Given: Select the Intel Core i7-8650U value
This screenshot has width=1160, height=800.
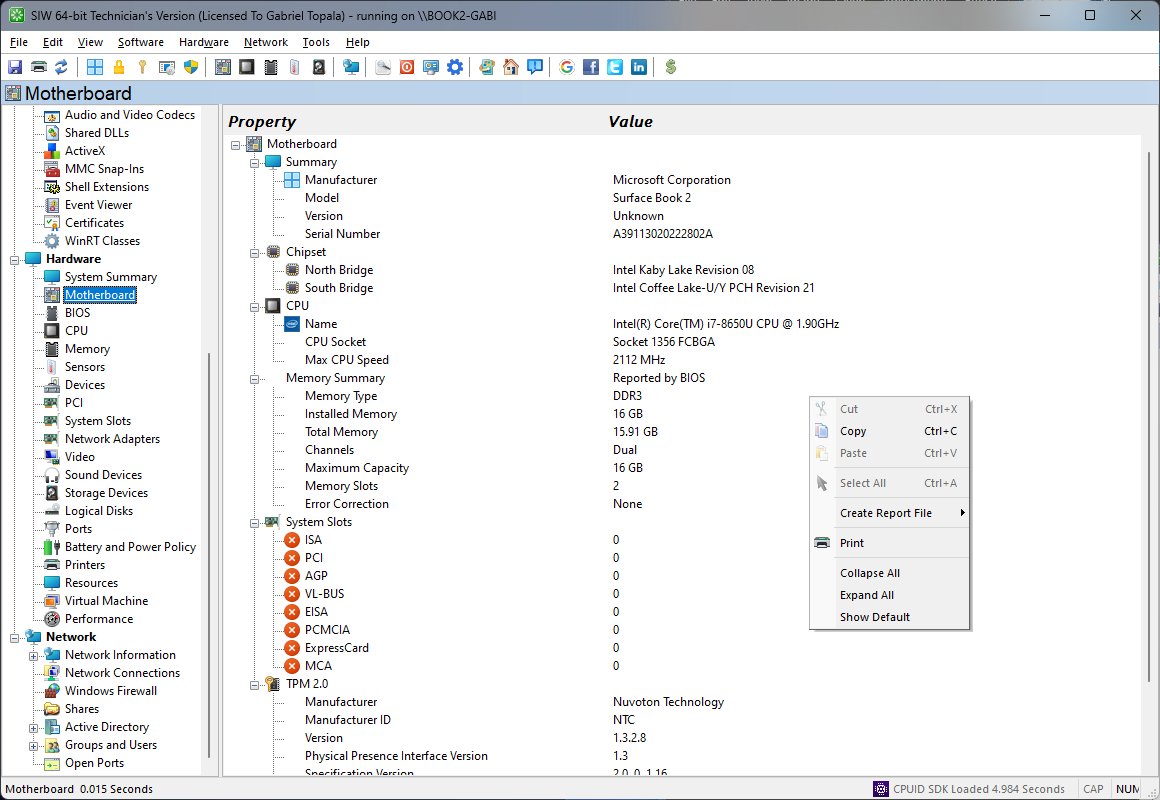Looking at the screenshot, I should [x=726, y=323].
